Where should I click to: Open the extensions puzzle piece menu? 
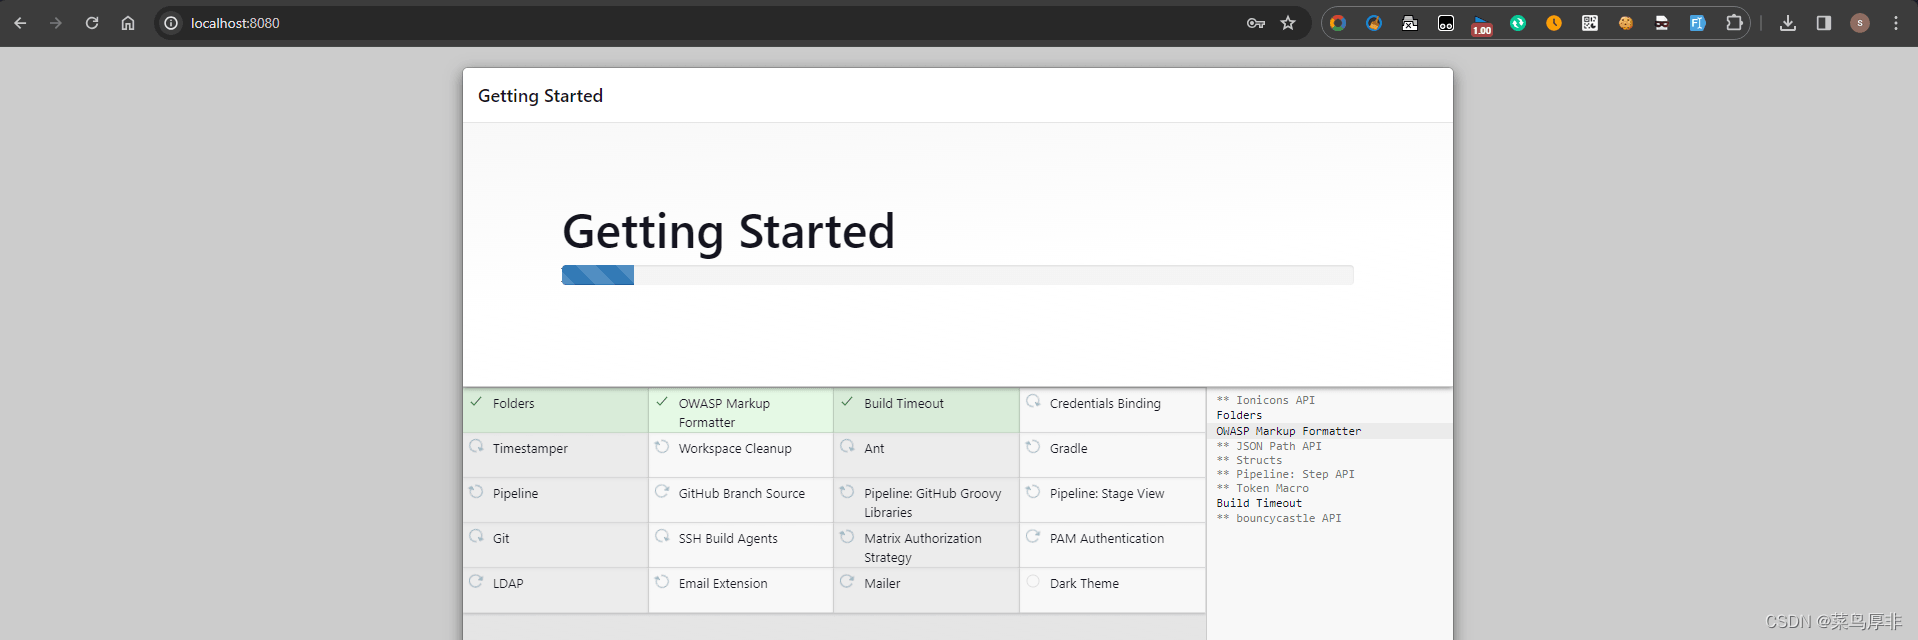pos(1734,23)
